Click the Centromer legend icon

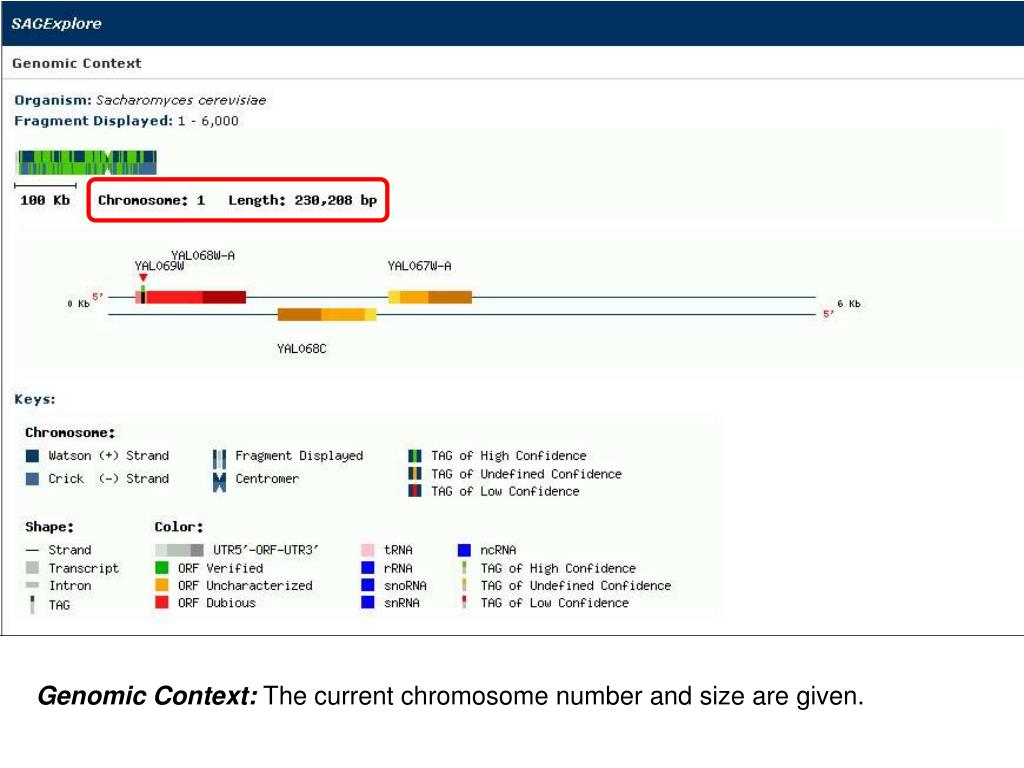(x=219, y=482)
